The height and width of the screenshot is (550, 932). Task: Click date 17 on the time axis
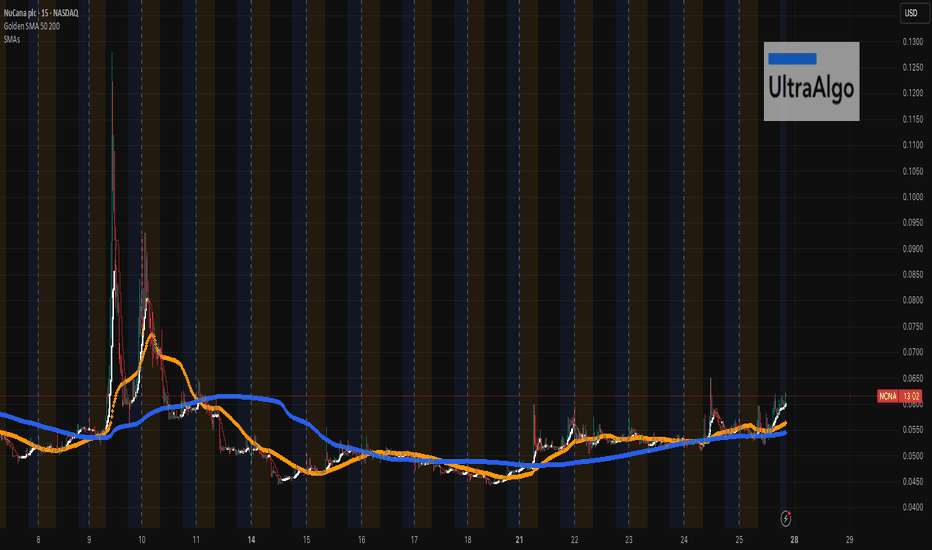click(414, 540)
